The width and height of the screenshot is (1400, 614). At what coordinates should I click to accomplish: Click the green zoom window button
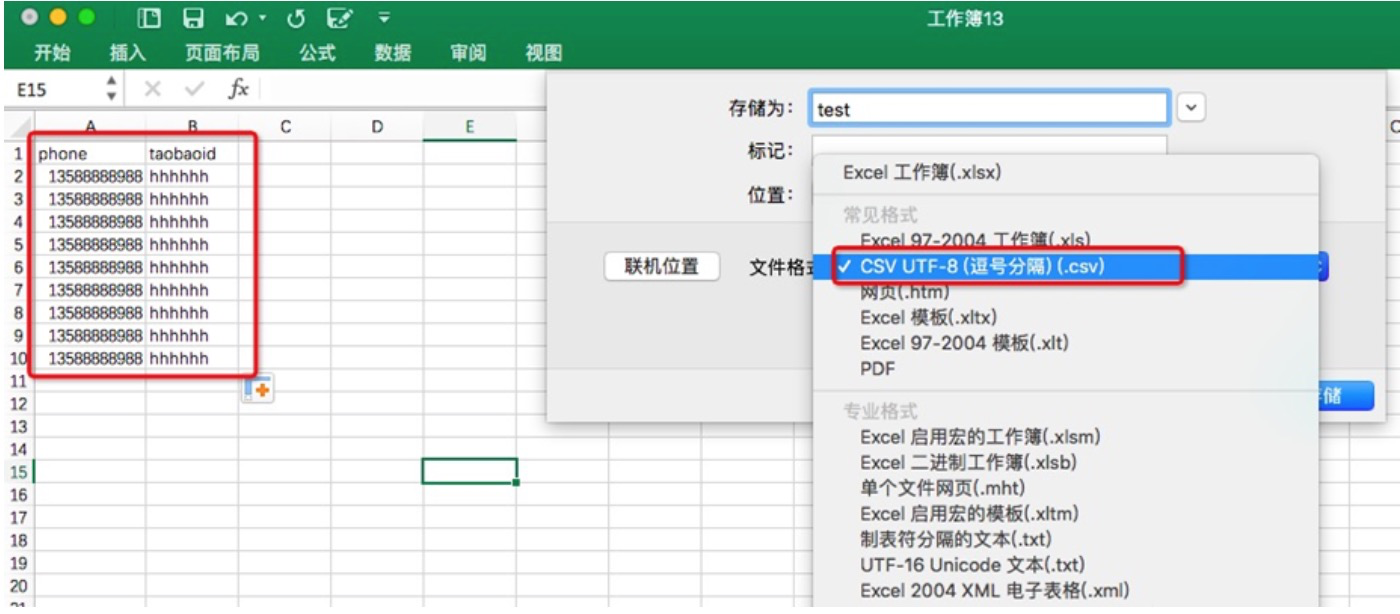[86, 18]
